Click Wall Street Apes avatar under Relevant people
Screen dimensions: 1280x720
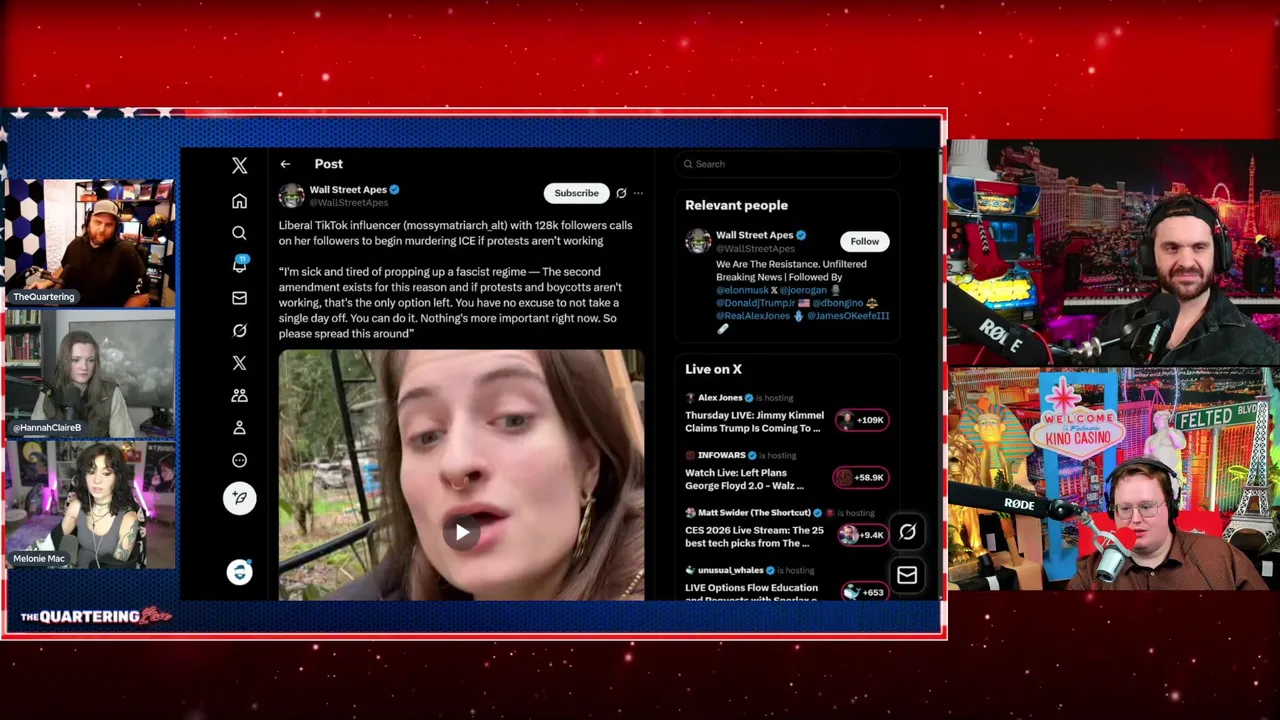pyautogui.click(x=698, y=241)
